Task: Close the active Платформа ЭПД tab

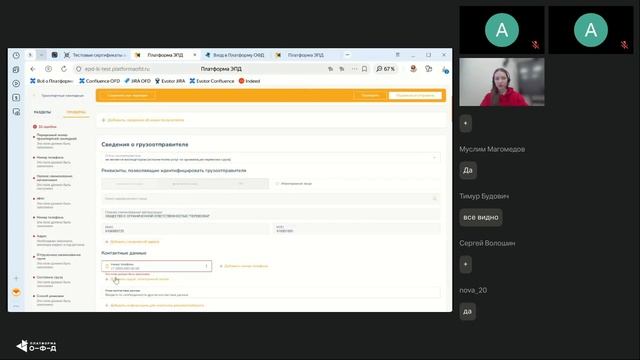Action: 195,55
